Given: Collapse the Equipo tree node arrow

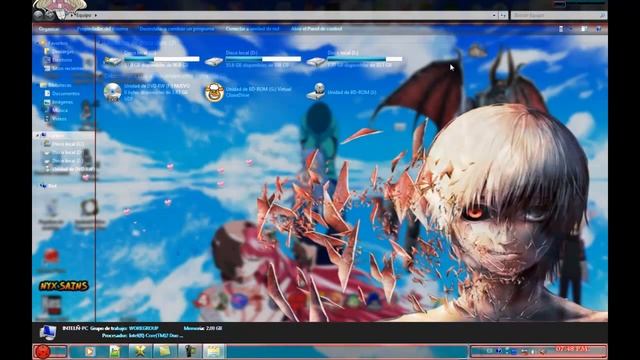Looking at the screenshot, I should click(x=37, y=135).
